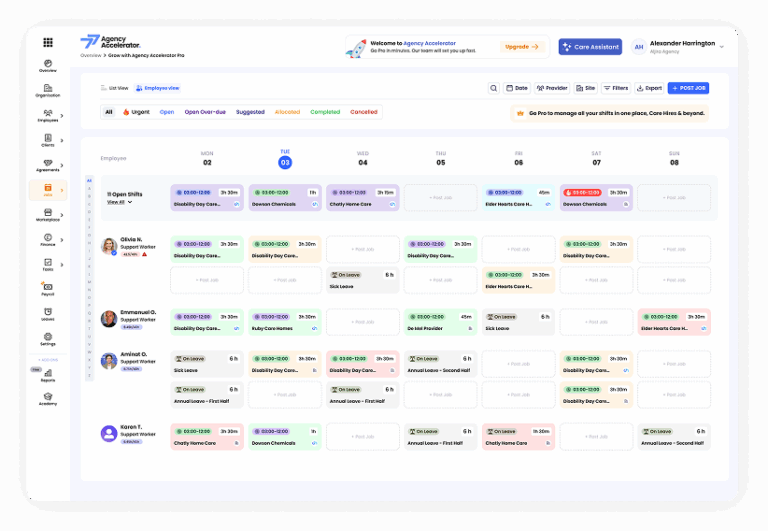
Task: Select the Completed status tab
Action: (x=325, y=112)
